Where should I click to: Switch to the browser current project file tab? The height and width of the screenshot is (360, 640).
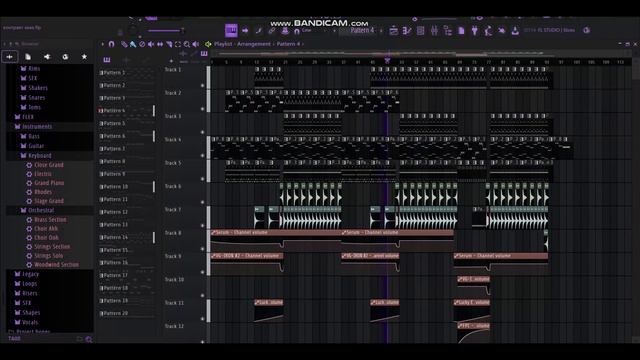pos(28,57)
